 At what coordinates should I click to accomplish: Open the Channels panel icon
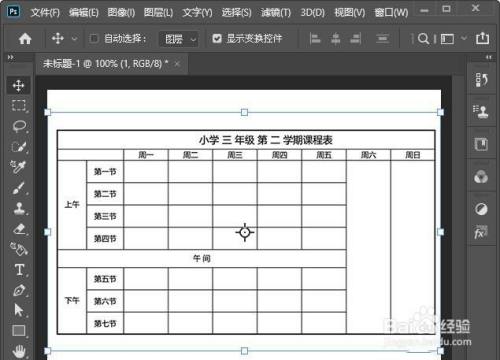point(481,177)
